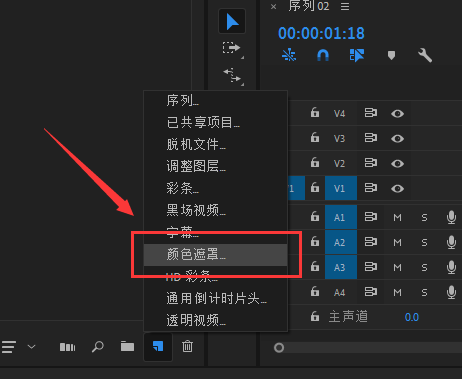Solo the A3 audio track
The width and height of the screenshot is (462, 379).
[x=424, y=267]
